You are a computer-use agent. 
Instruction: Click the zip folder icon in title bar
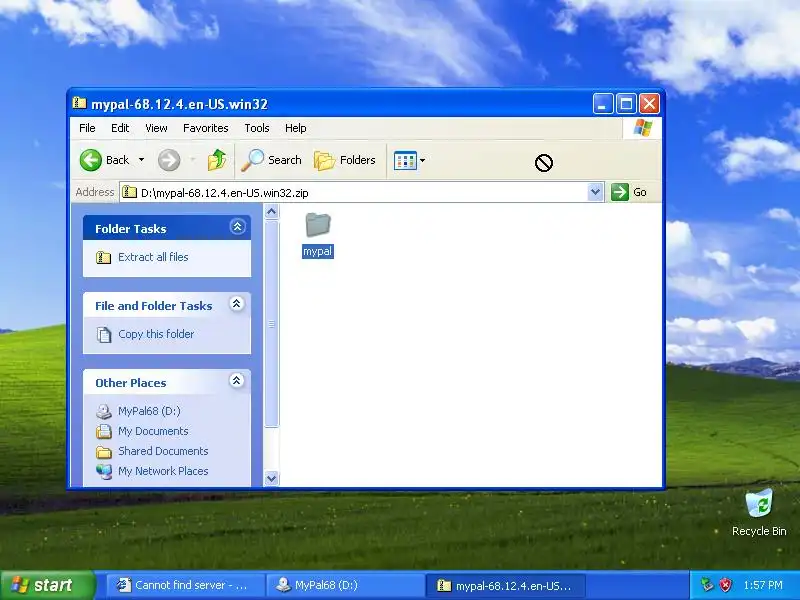pyautogui.click(x=80, y=103)
